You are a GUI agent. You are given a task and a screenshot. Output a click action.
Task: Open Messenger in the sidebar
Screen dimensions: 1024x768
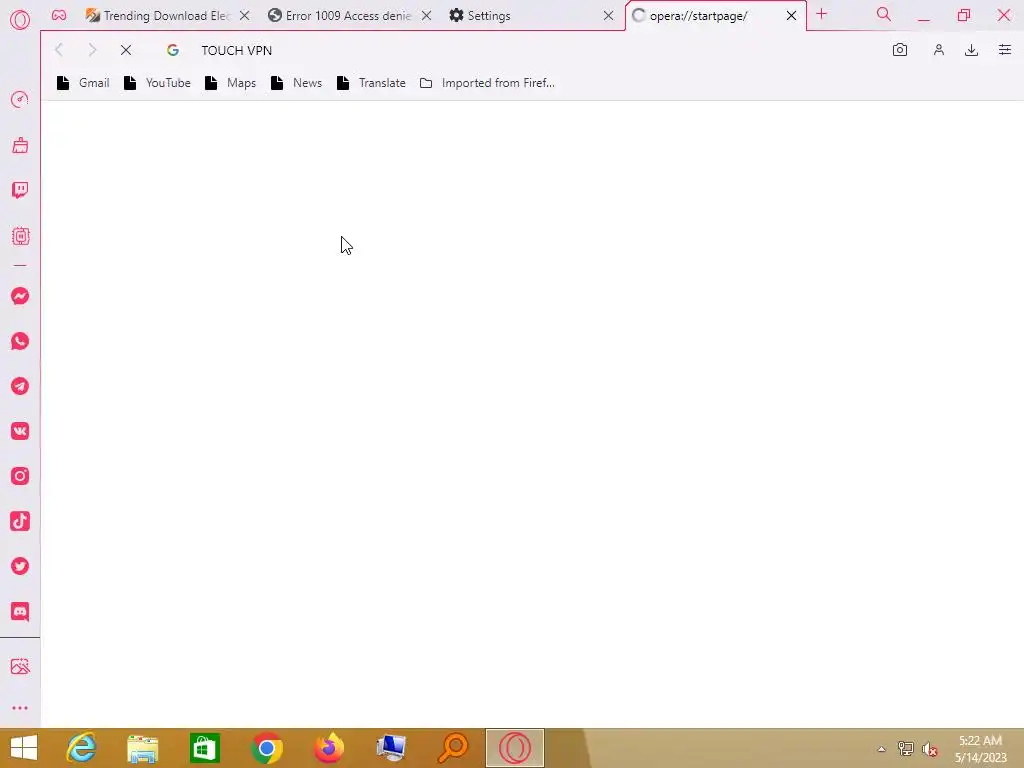click(x=20, y=296)
